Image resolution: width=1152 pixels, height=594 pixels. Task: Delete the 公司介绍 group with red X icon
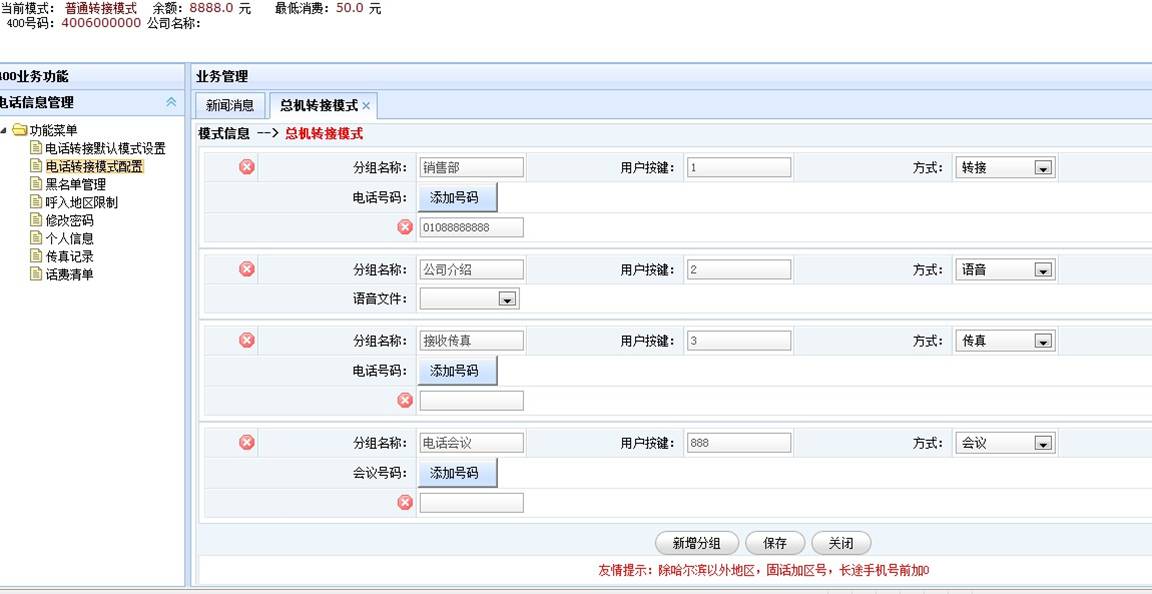pyautogui.click(x=247, y=268)
